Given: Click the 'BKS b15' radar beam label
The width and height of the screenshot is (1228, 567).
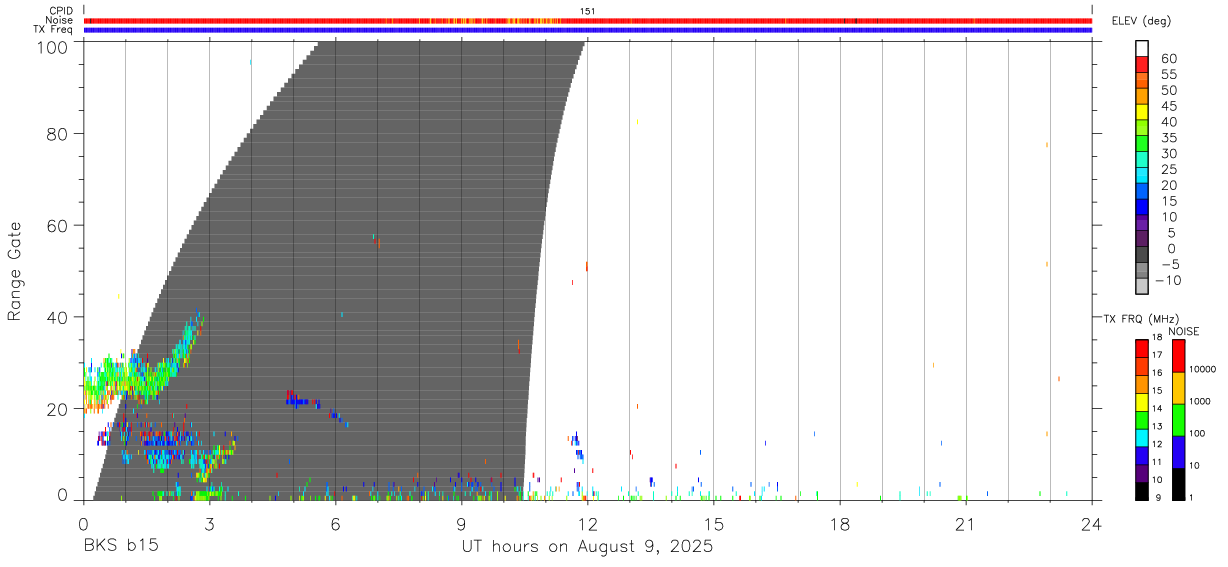Looking at the screenshot, I should (x=120, y=547).
